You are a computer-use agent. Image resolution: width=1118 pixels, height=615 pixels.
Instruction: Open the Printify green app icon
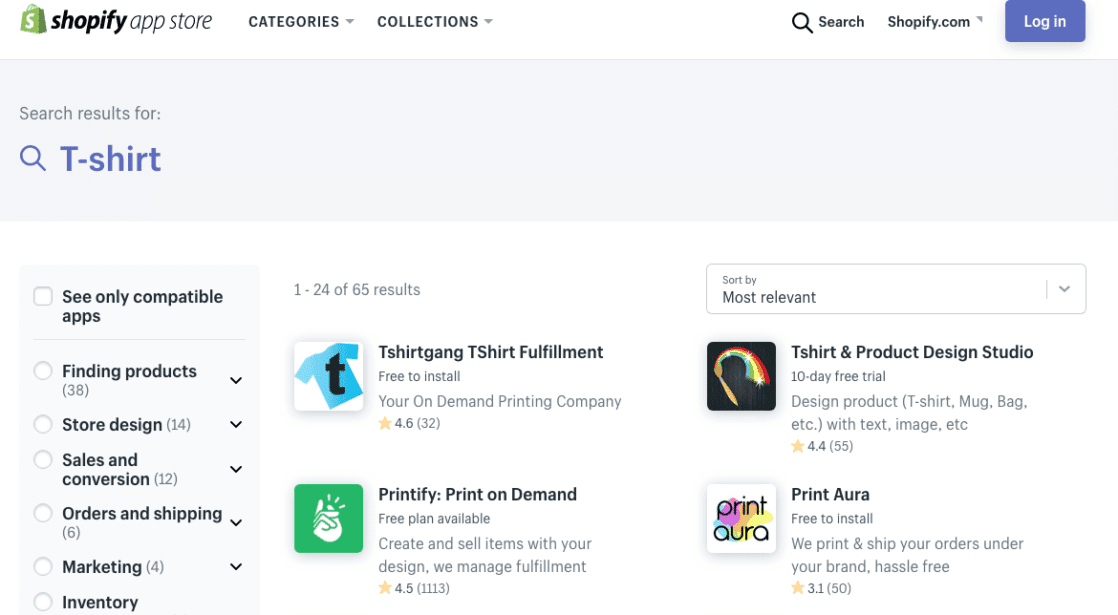pyautogui.click(x=329, y=519)
